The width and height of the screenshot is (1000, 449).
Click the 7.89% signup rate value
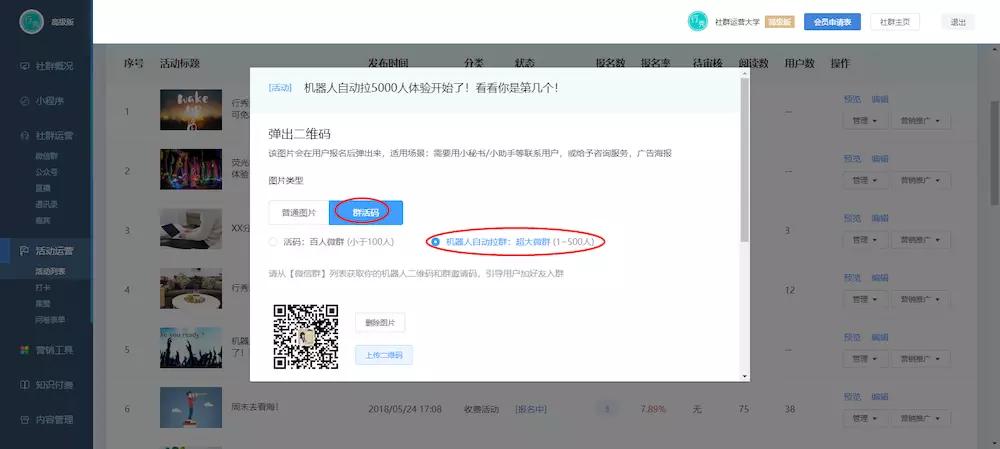point(654,409)
